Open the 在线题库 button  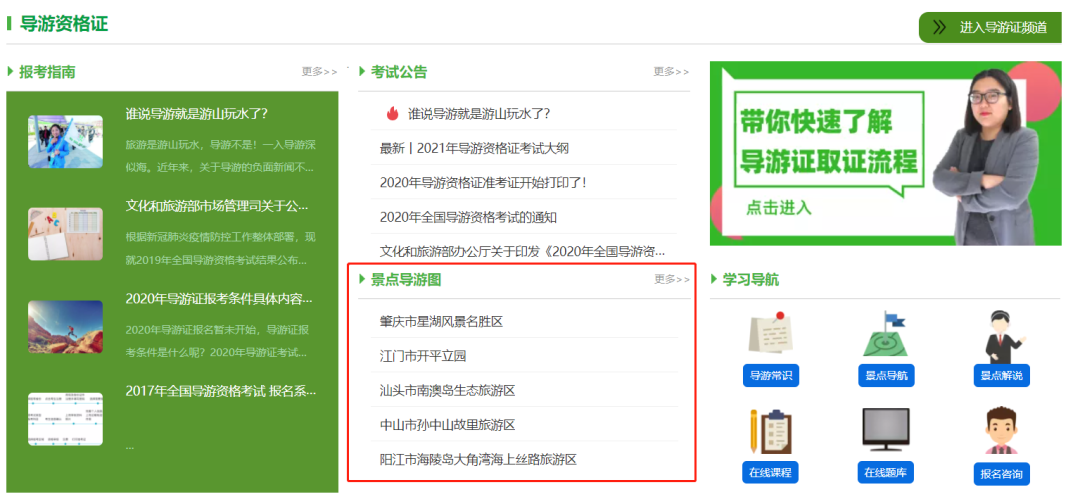coord(886,473)
